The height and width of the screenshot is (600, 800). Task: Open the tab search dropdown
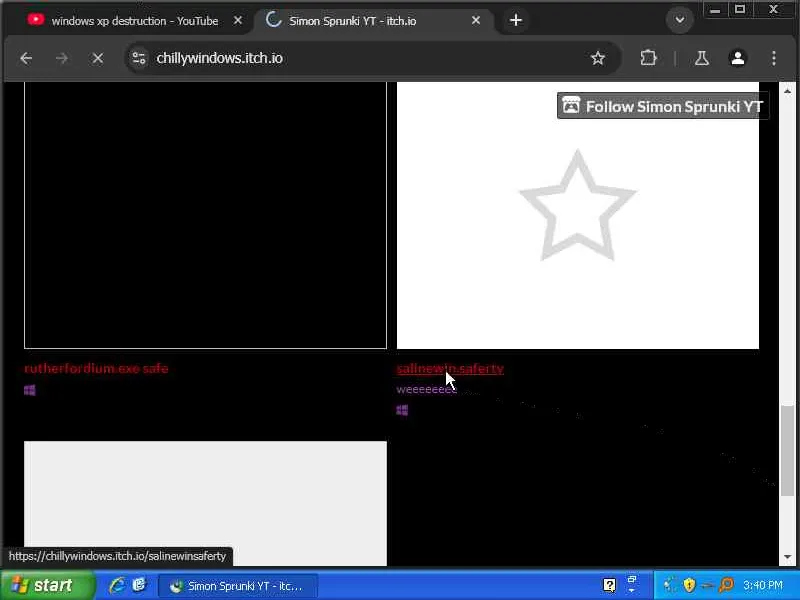click(x=680, y=20)
